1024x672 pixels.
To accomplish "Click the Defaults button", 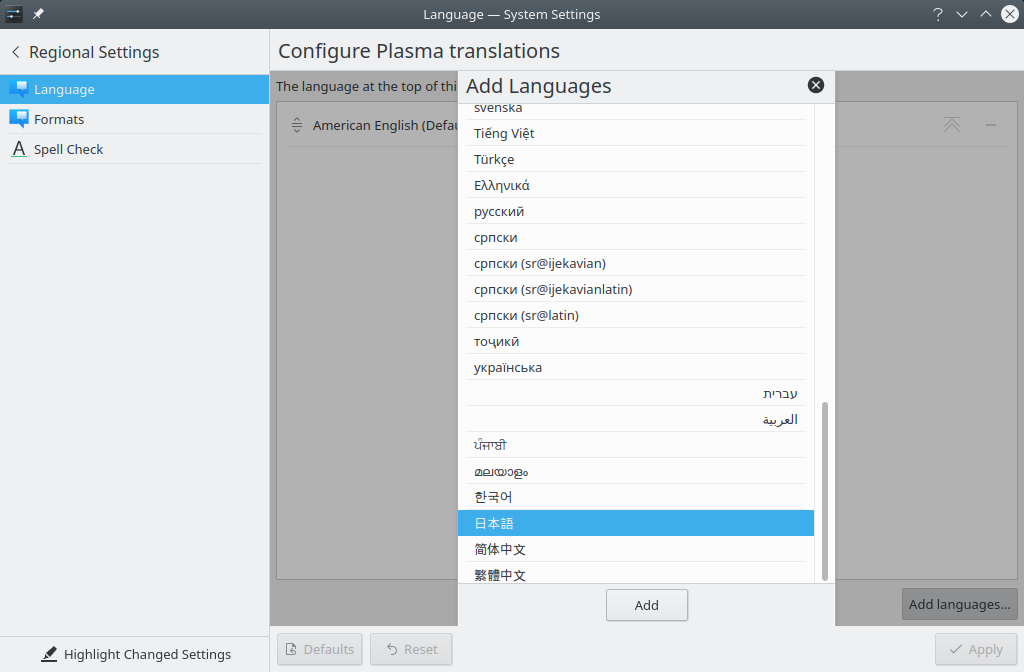I will tap(319, 649).
